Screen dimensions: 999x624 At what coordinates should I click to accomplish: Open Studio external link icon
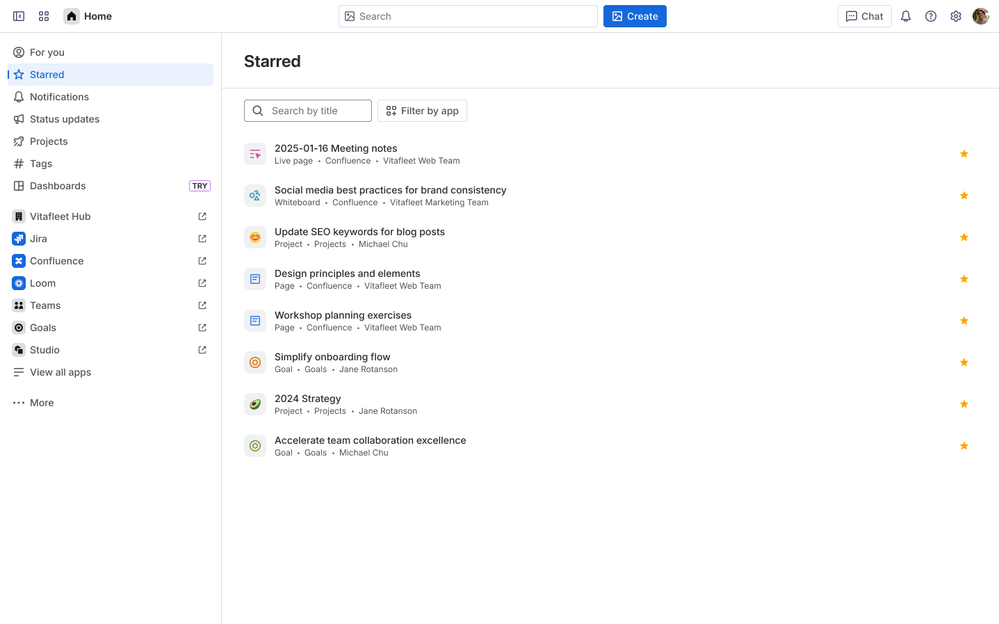coord(202,351)
